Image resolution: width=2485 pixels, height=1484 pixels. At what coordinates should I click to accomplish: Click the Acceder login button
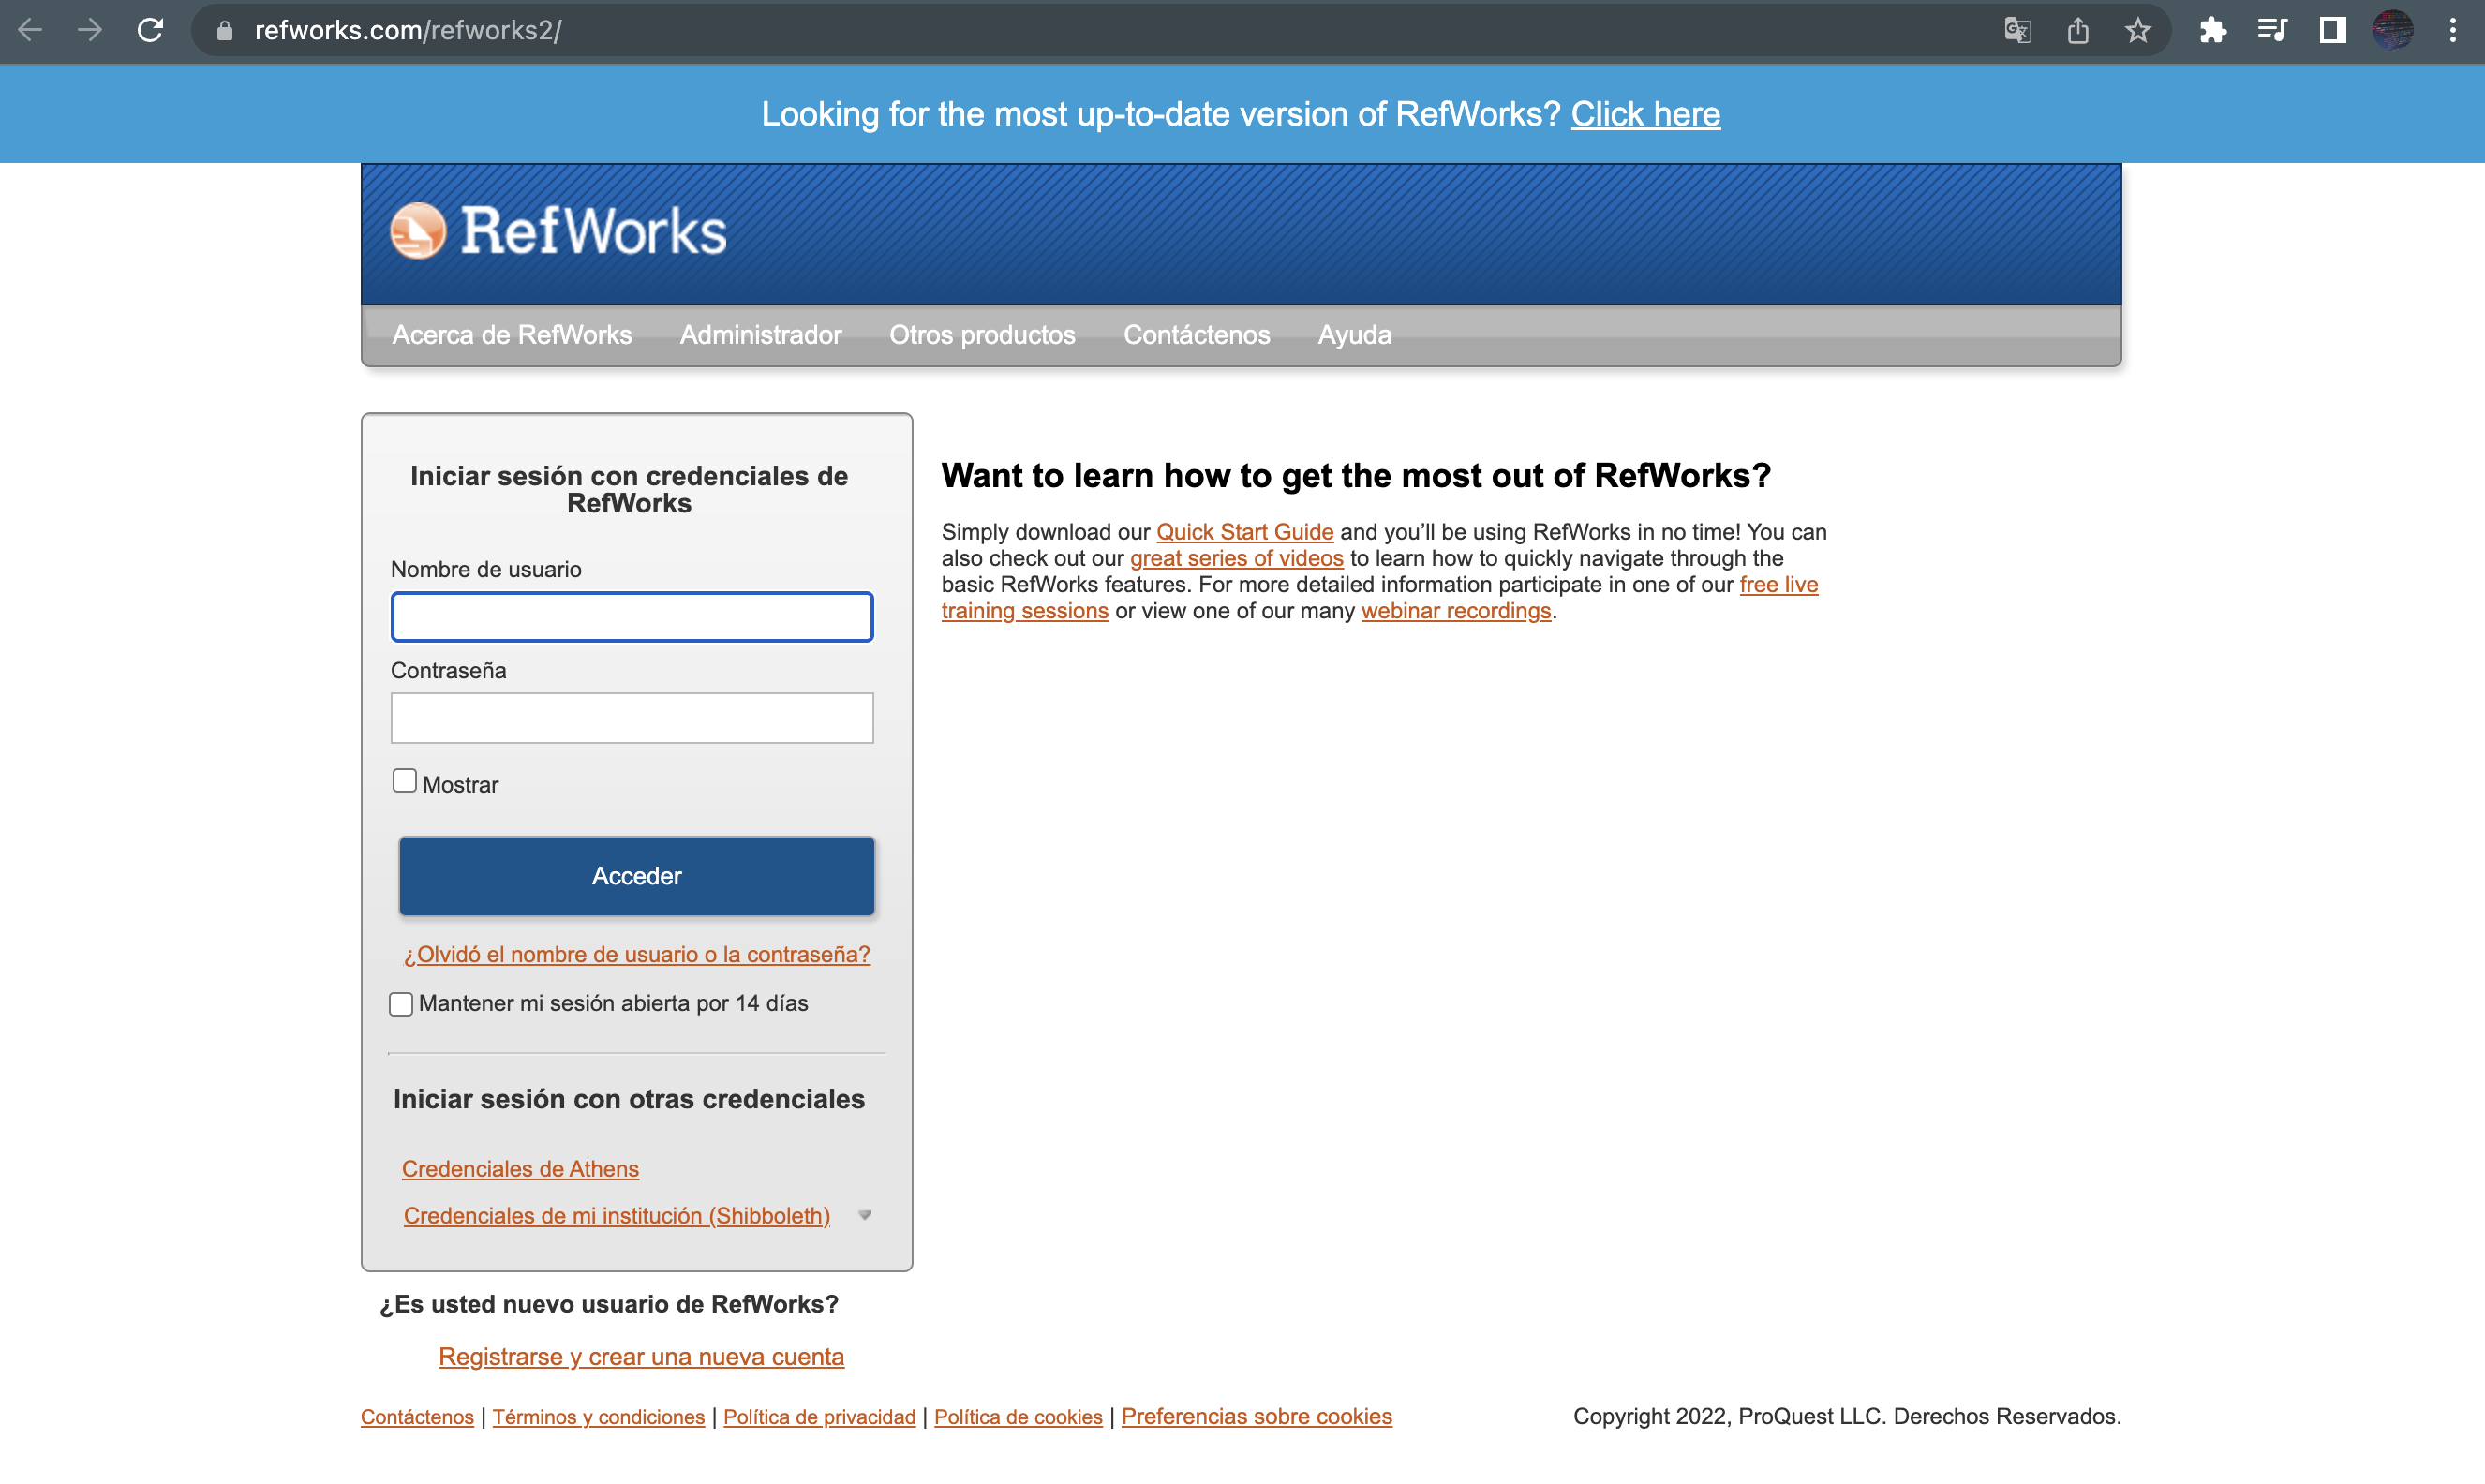(x=637, y=876)
